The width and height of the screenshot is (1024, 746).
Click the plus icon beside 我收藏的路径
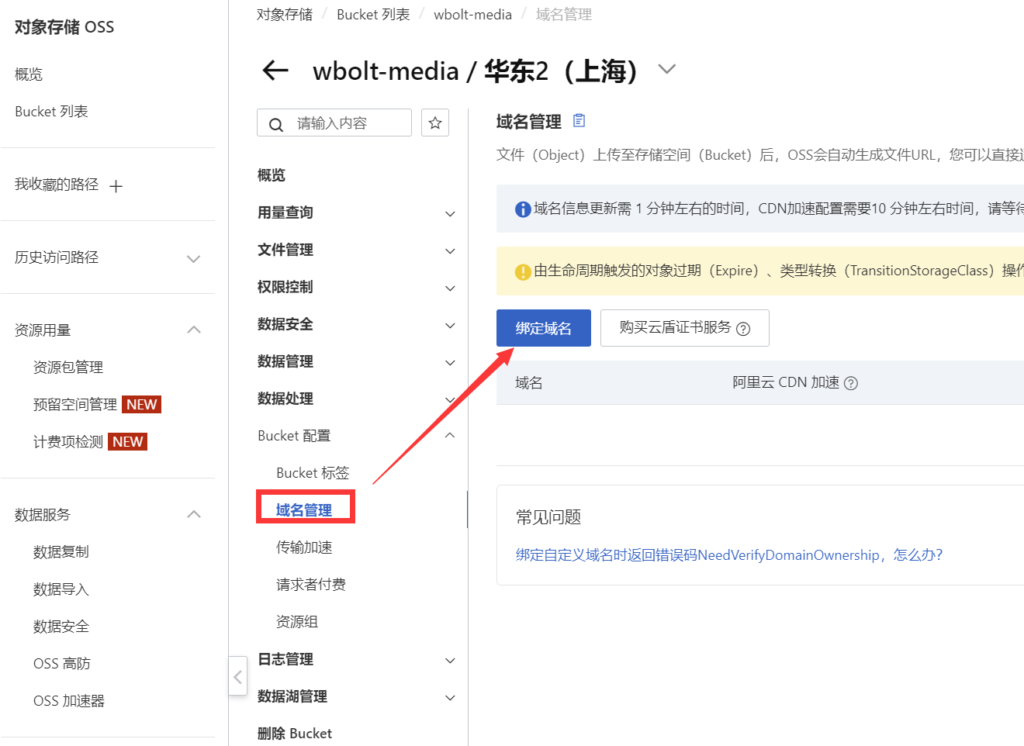[x=116, y=186]
